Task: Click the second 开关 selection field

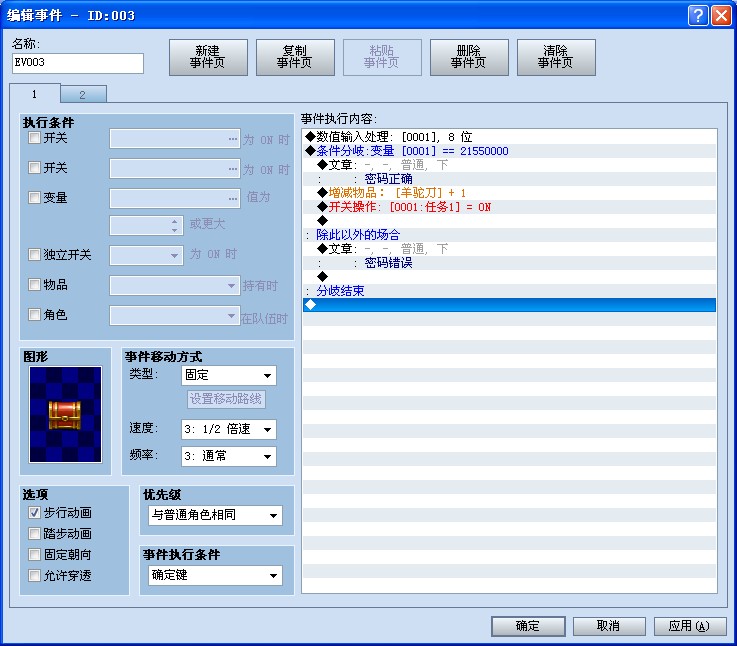Action: (x=175, y=168)
